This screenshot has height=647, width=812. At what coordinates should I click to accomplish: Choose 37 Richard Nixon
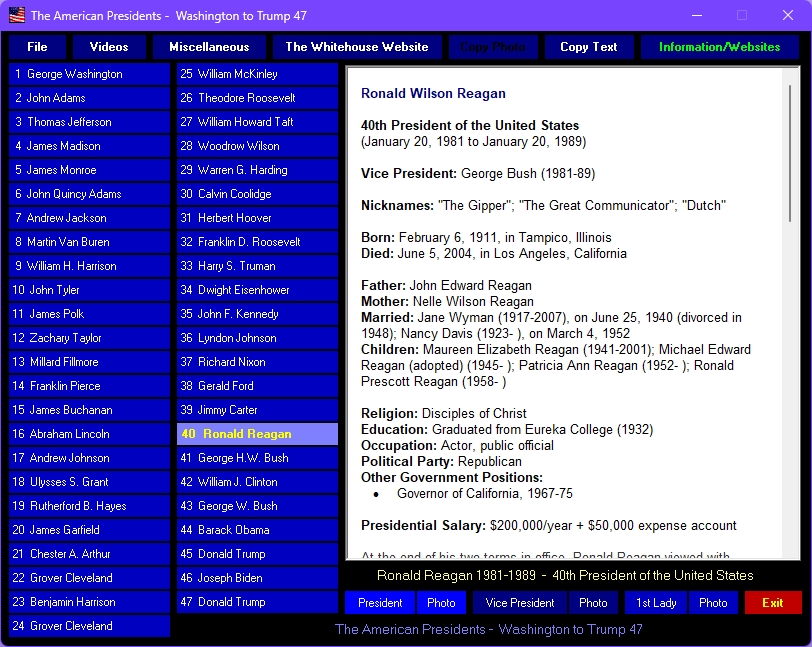pyautogui.click(x=257, y=362)
